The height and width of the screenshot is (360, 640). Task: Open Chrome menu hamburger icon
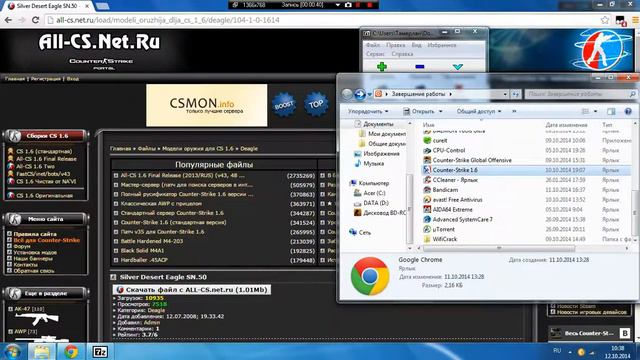pos(636,20)
